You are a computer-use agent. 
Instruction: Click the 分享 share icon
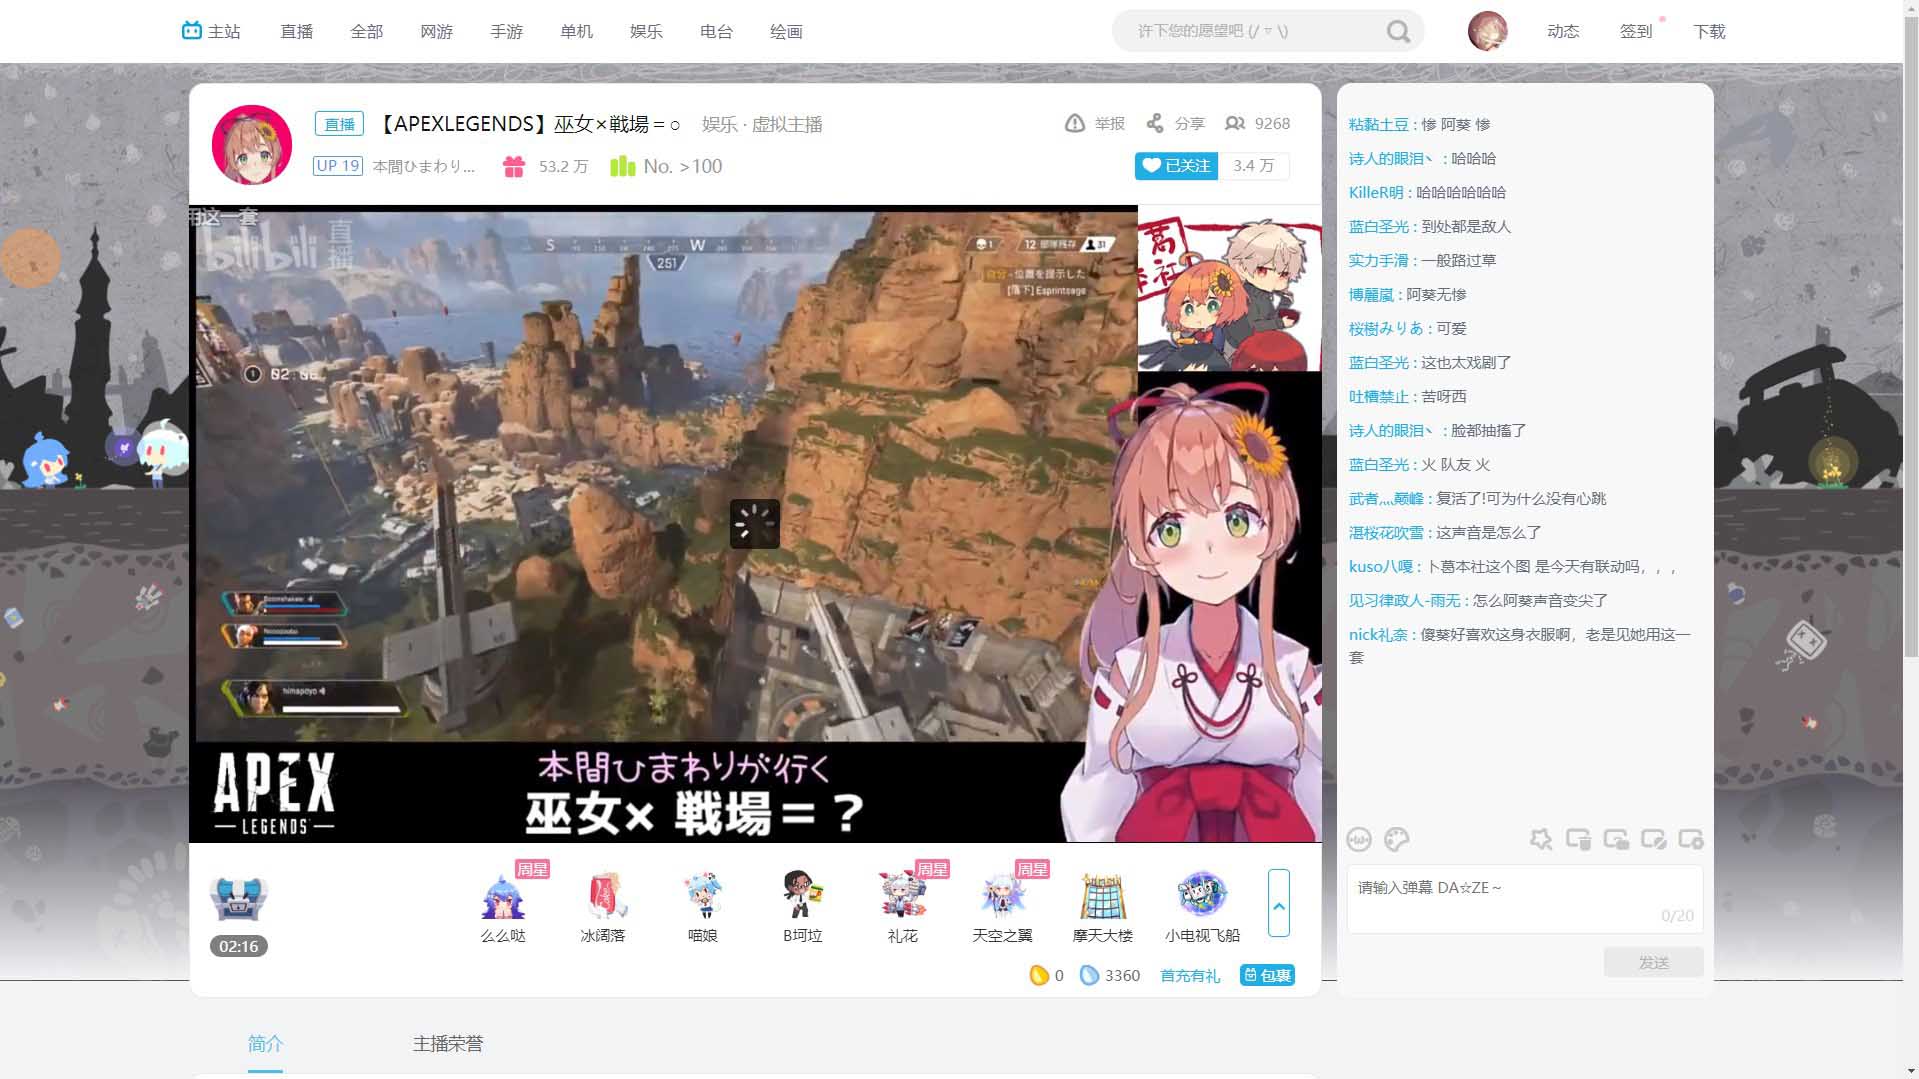click(x=1157, y=123)
